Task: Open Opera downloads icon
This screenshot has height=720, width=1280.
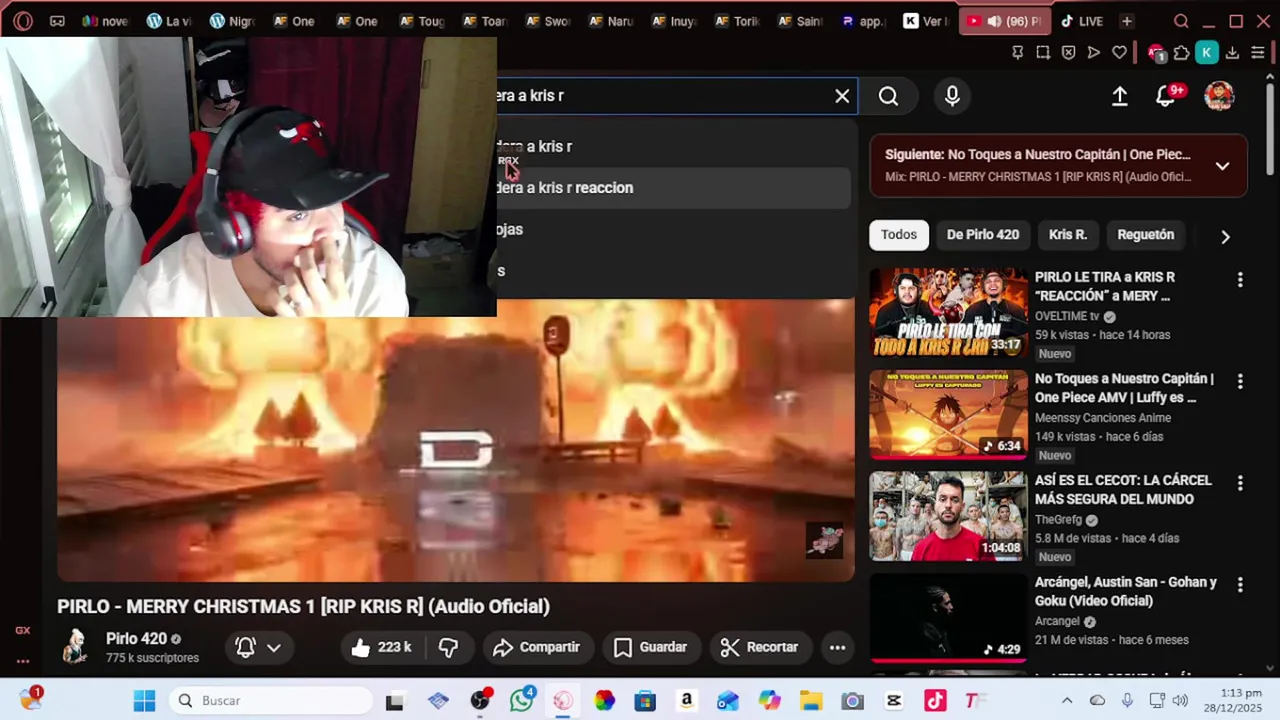Action: point(1233,53)
